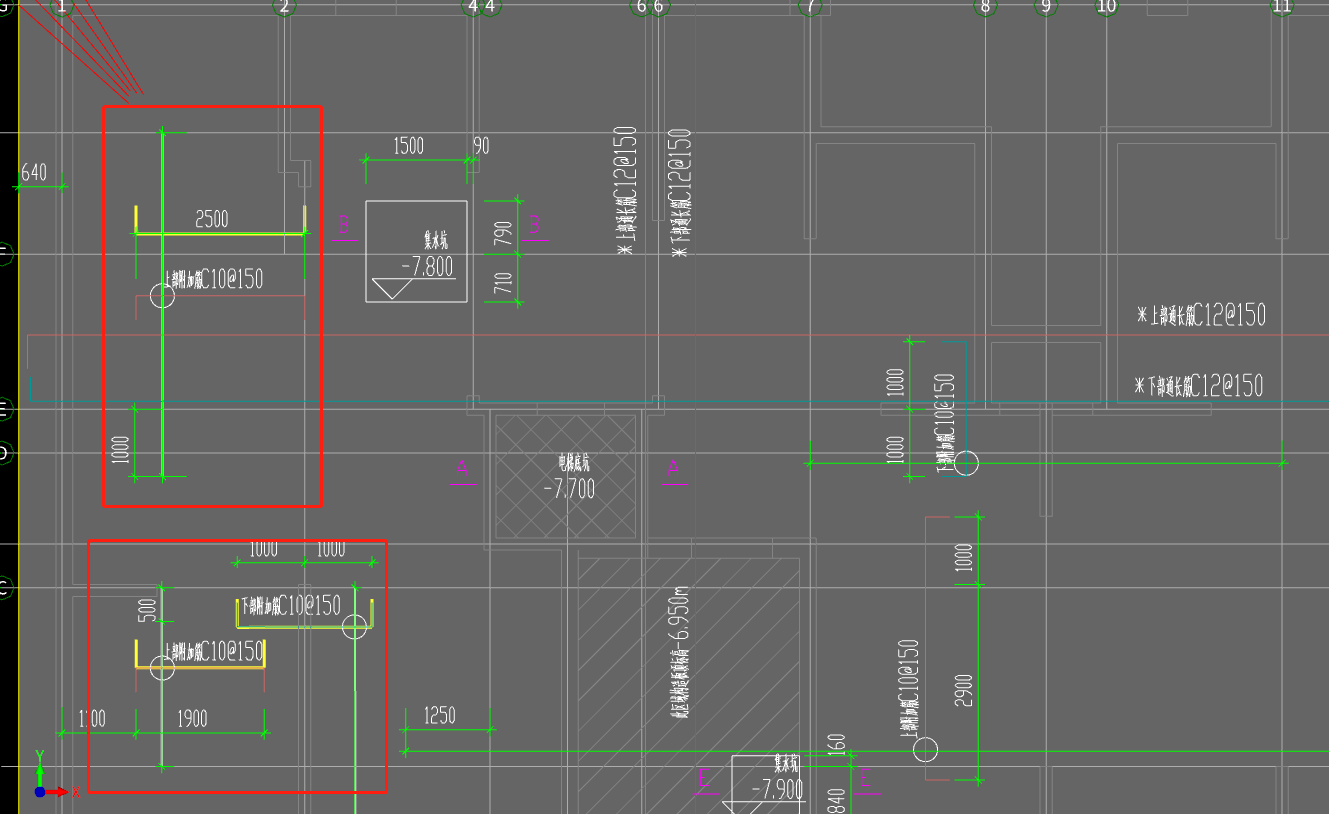The height and width of the screenshot is (814, 1329).
Task: Click 上部附加筋C10@150 label beside 2500 bar
Action: click(214, 280)
